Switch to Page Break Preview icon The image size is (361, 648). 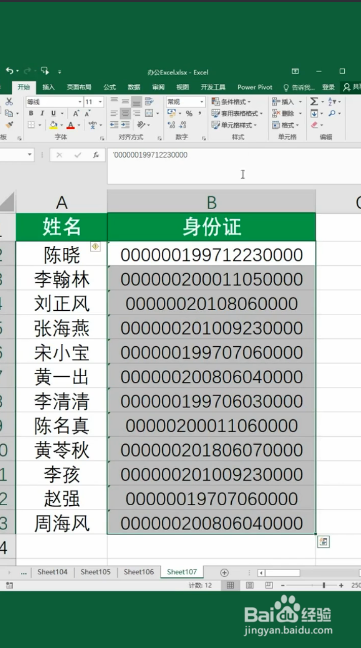coord(268,585)
